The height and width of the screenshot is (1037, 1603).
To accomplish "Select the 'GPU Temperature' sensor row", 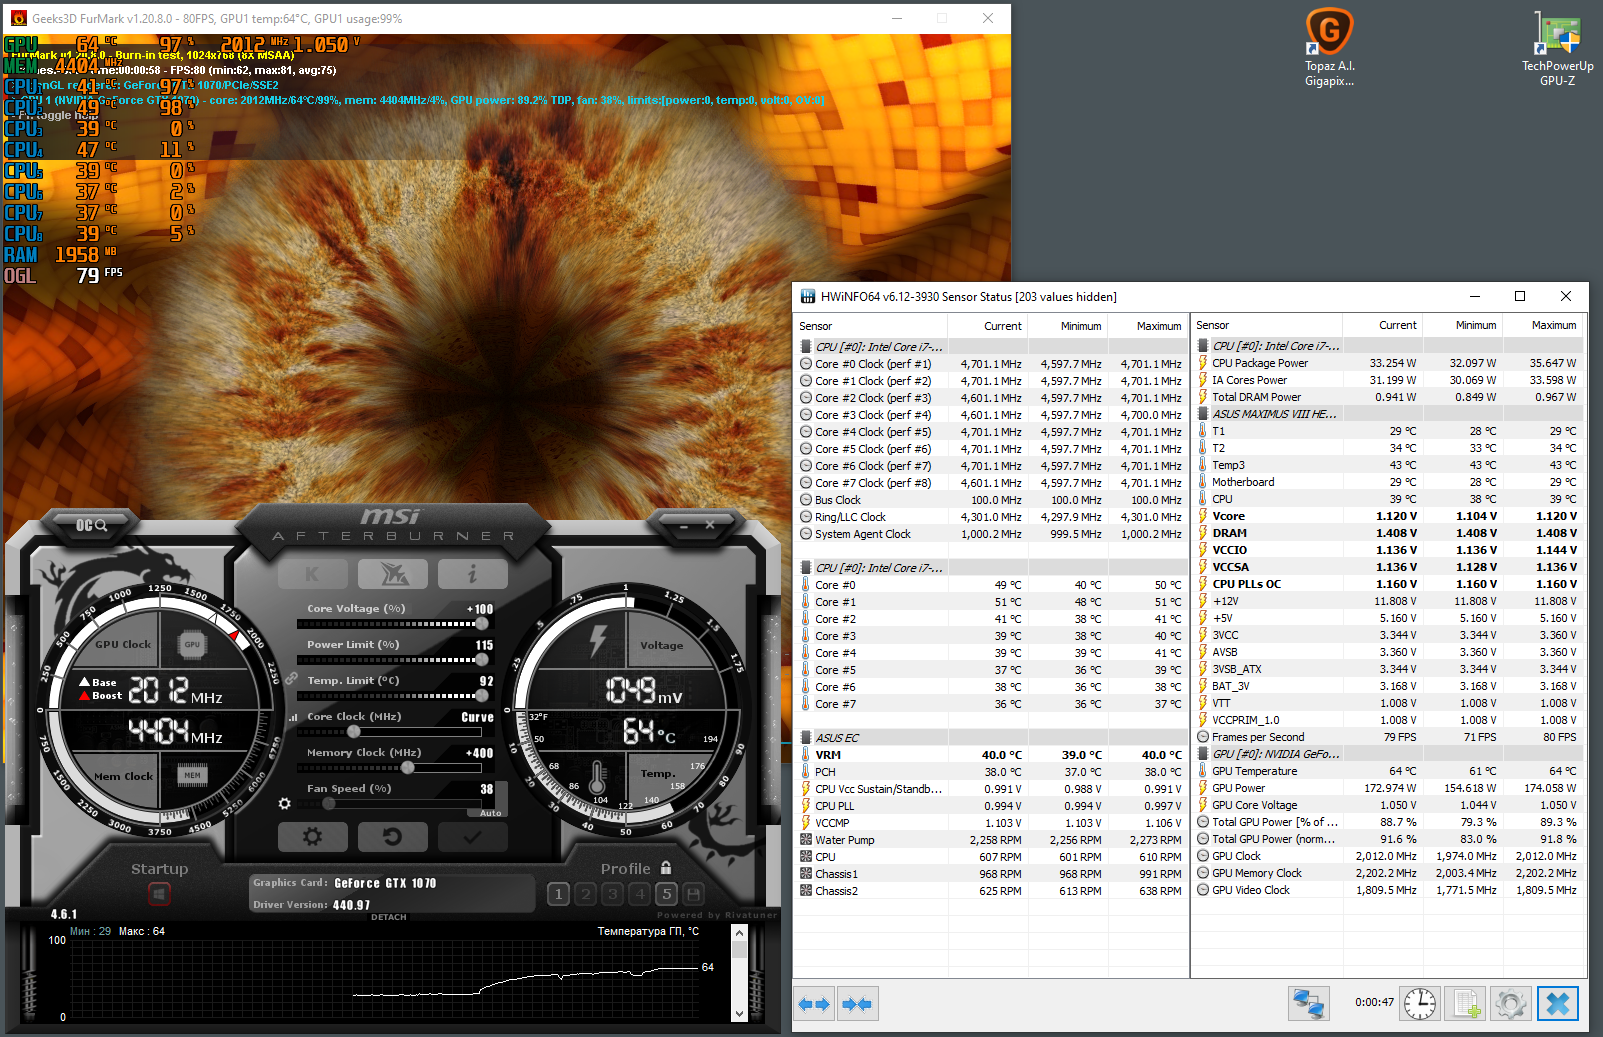I will (x=1388, y=771).
